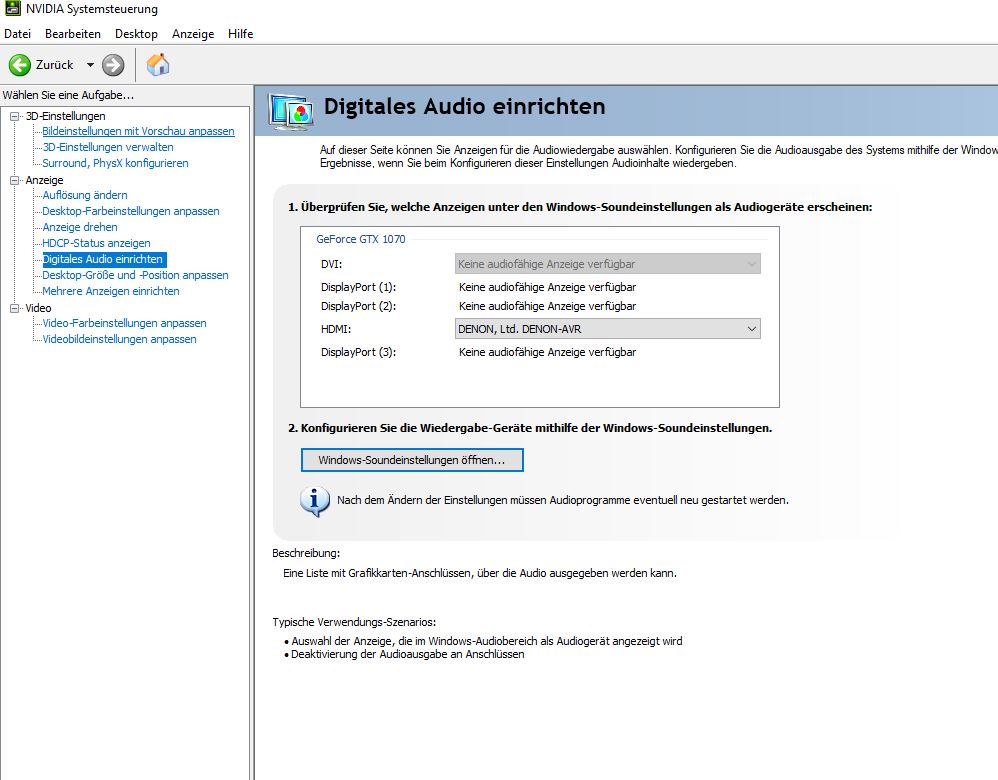Click the NVIDIA title bar icon
The width and height of the screenshot is (998, 780).
[x=12, y=8]
